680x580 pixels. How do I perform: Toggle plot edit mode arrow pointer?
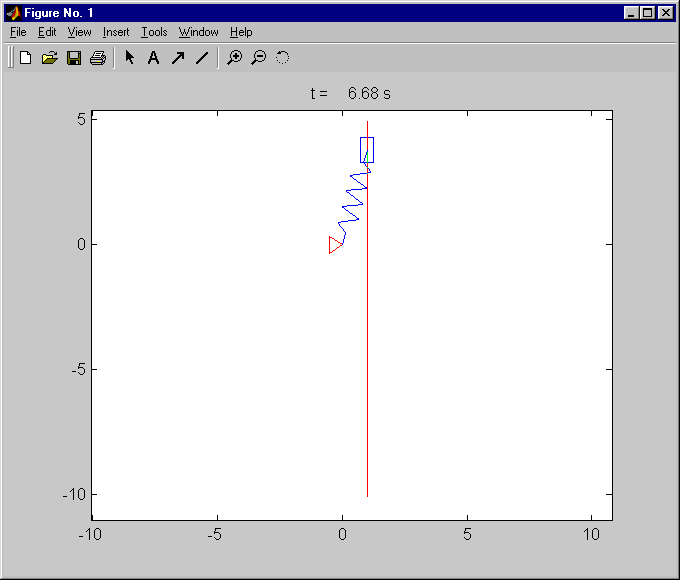(130, 58)
